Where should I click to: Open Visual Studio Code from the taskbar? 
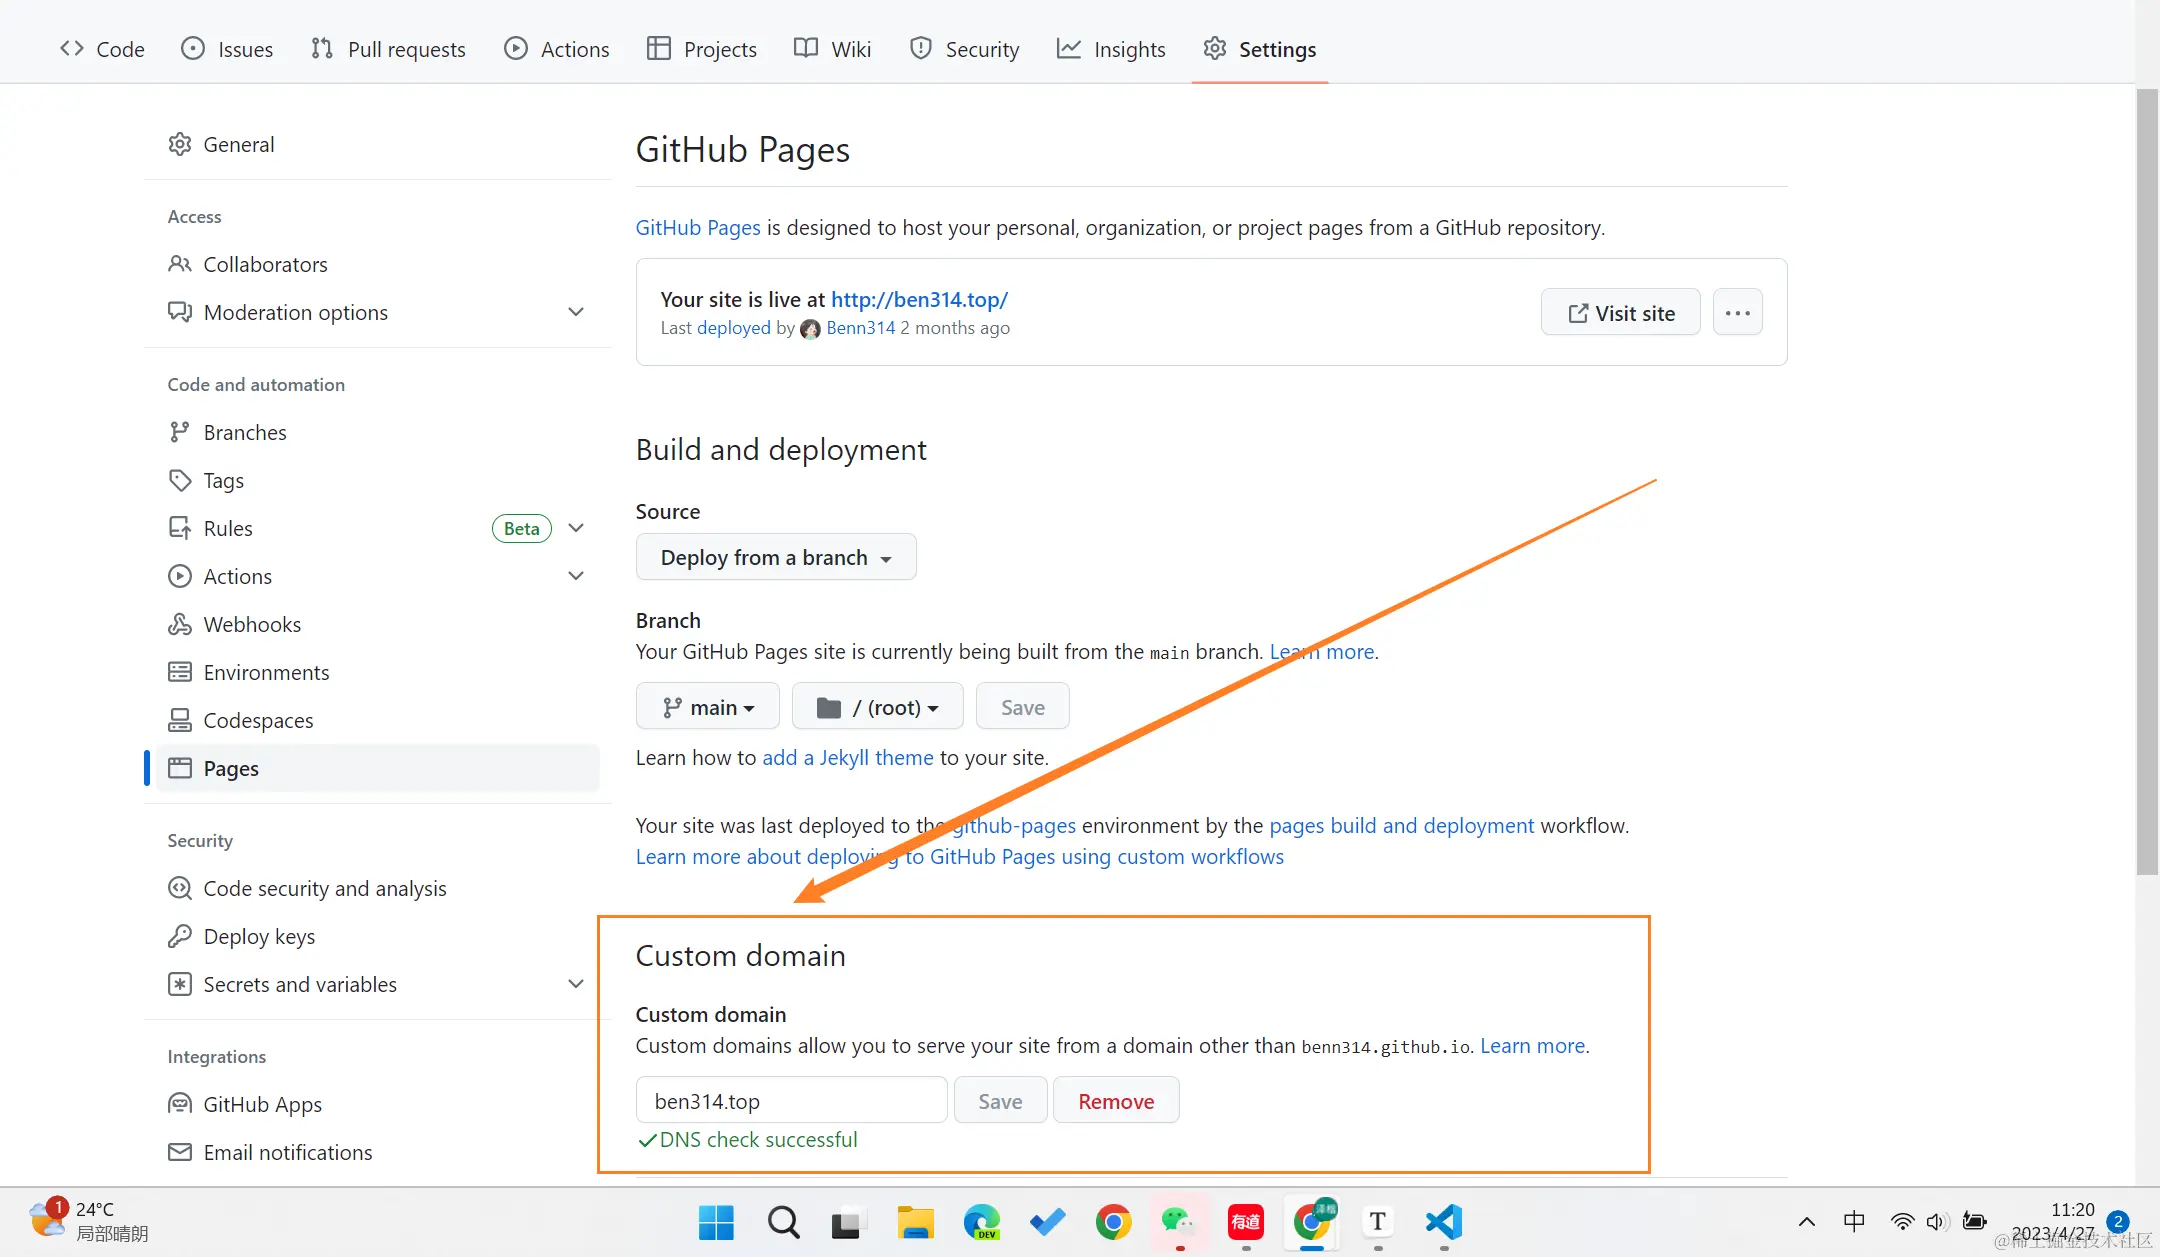1443,1222
